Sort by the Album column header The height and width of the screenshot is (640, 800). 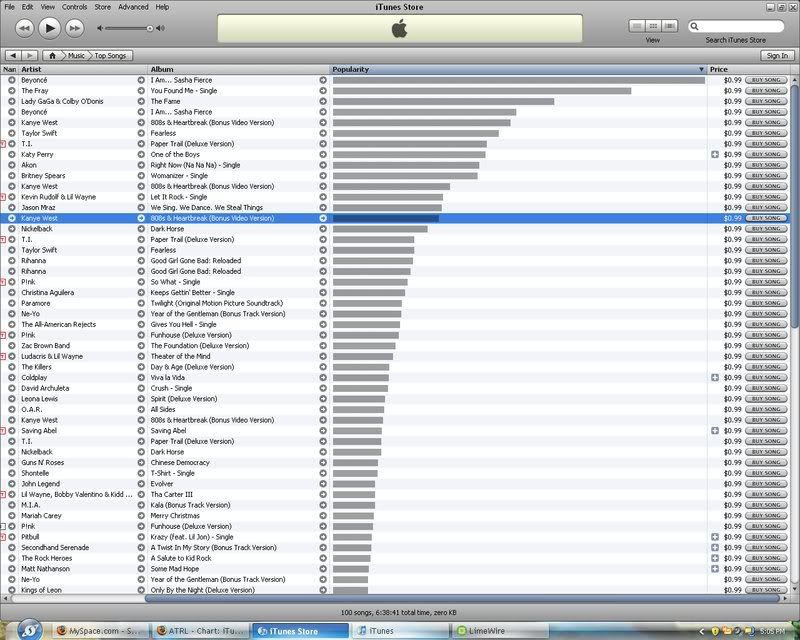(239, 69)
